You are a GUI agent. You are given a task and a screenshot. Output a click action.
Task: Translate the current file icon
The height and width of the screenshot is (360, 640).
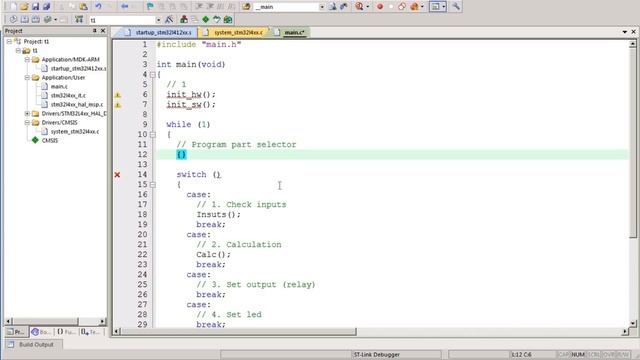13,20
